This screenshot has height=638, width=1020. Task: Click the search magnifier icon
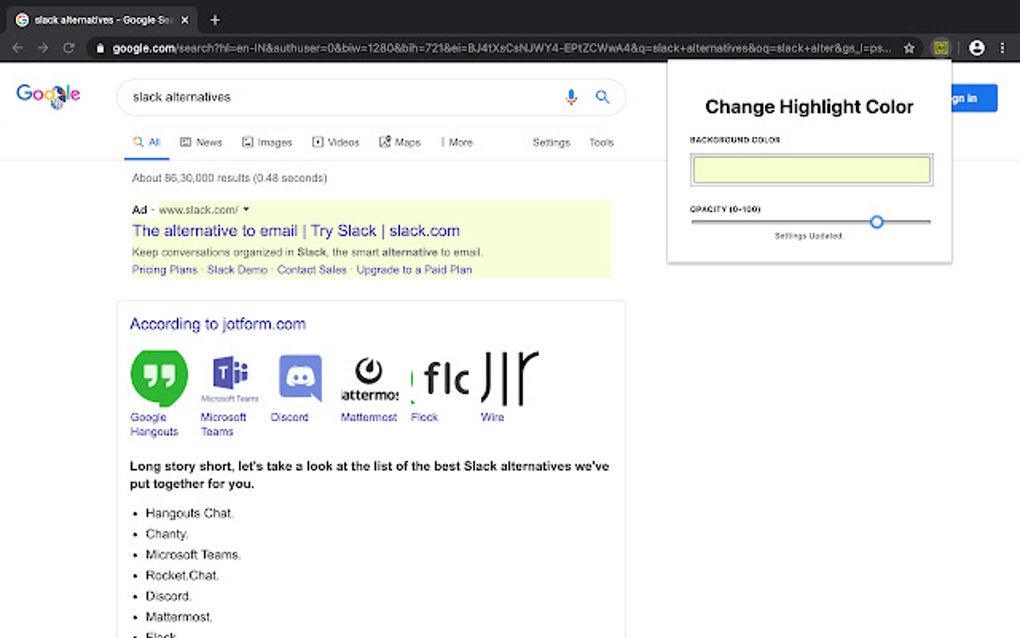[603, 97]
